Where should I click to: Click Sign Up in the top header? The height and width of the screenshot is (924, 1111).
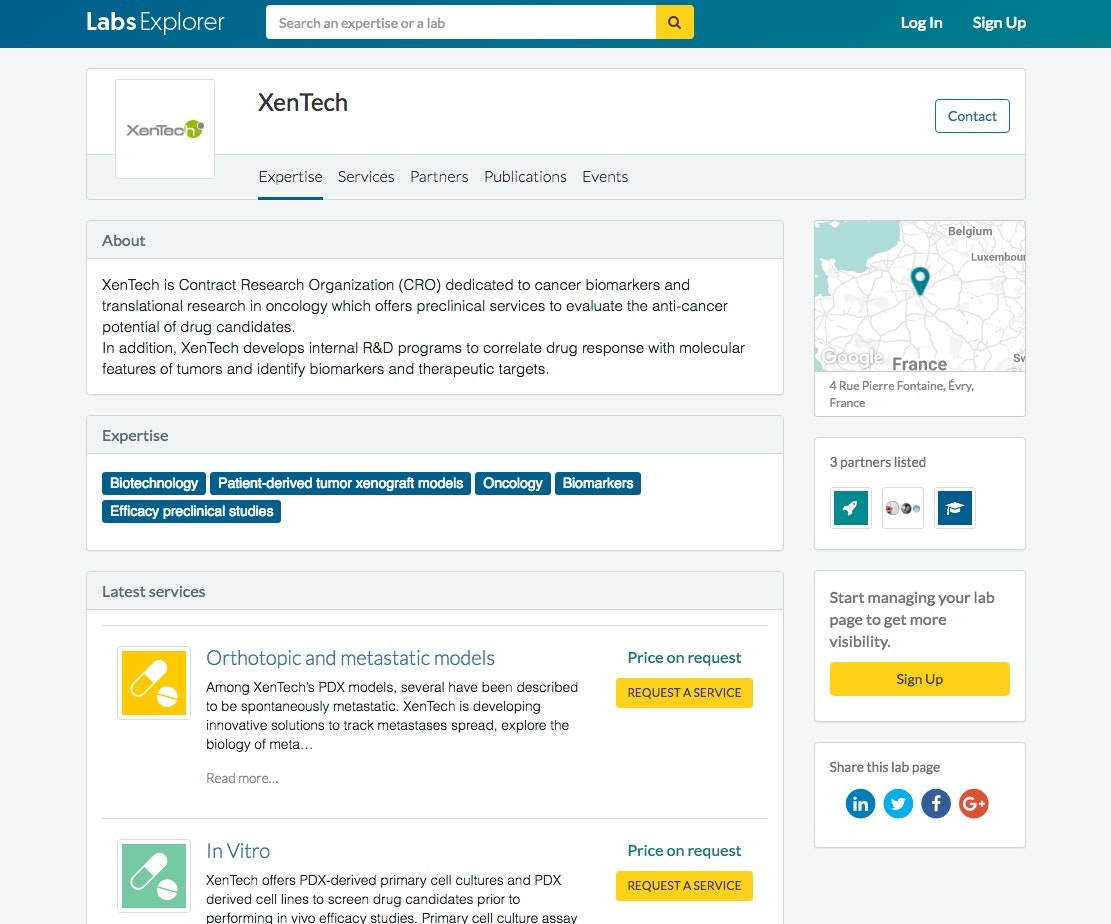[x=999, y=23]
